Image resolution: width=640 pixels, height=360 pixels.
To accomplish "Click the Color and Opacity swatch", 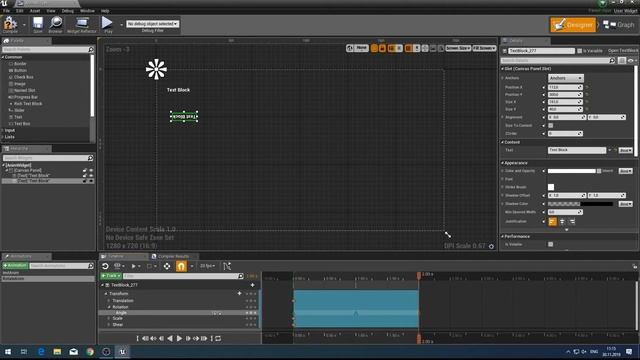I will tap(571, 171).
